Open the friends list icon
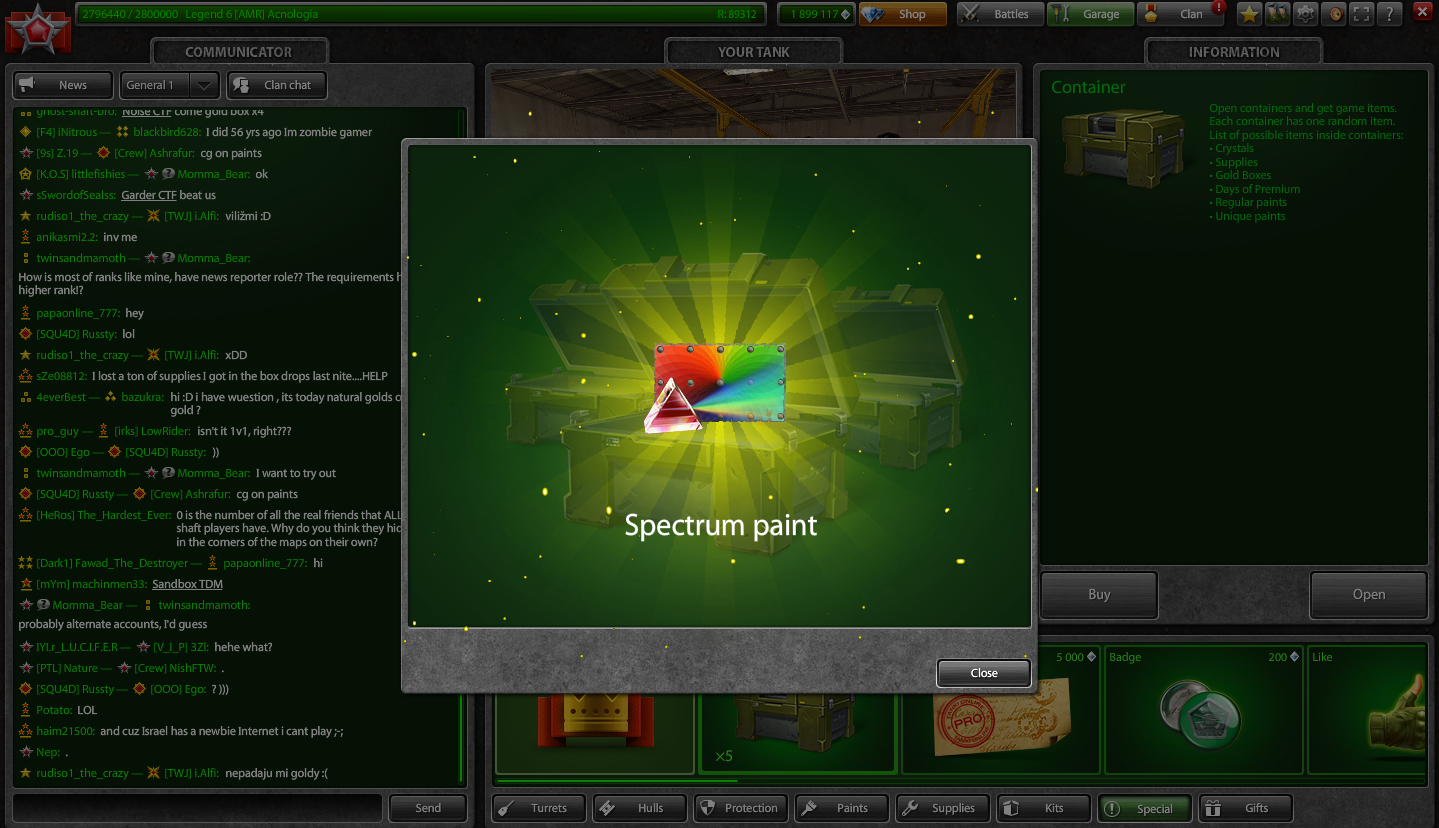This screenshot has width=1439, height=828. pyautogui.click(x=1277, y=14)
